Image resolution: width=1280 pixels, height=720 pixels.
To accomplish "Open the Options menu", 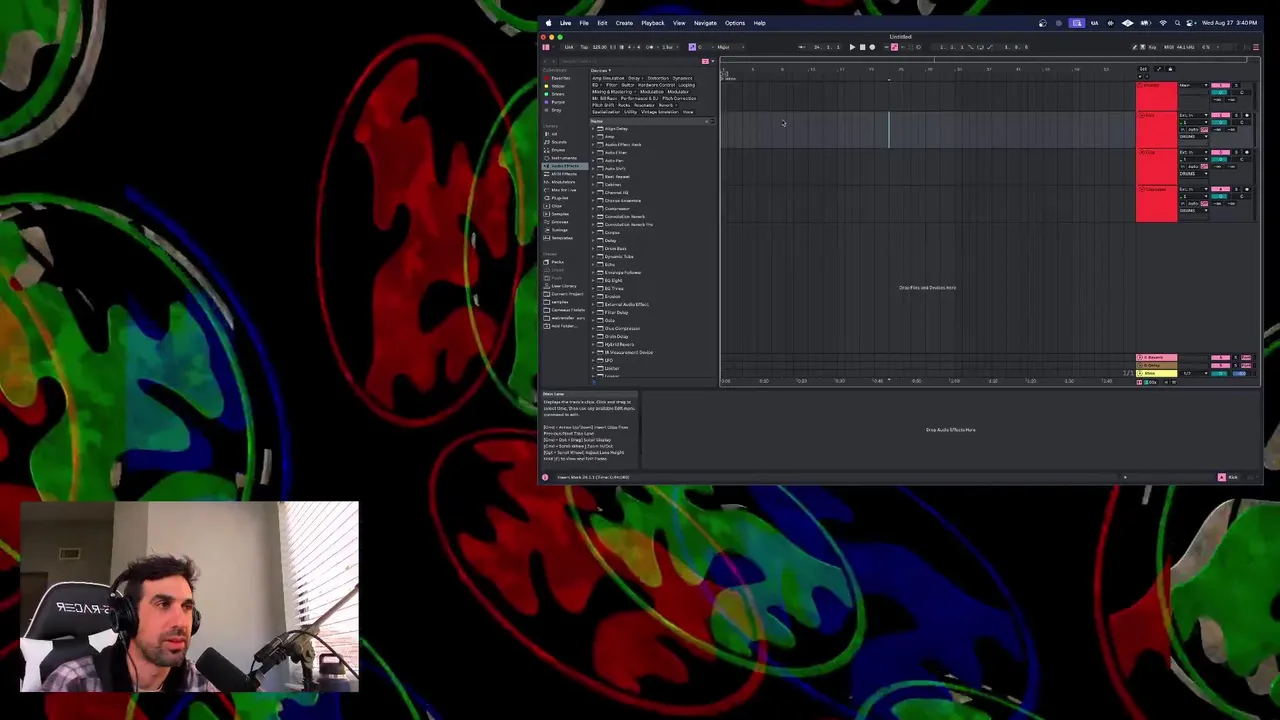I will point(735,23).
